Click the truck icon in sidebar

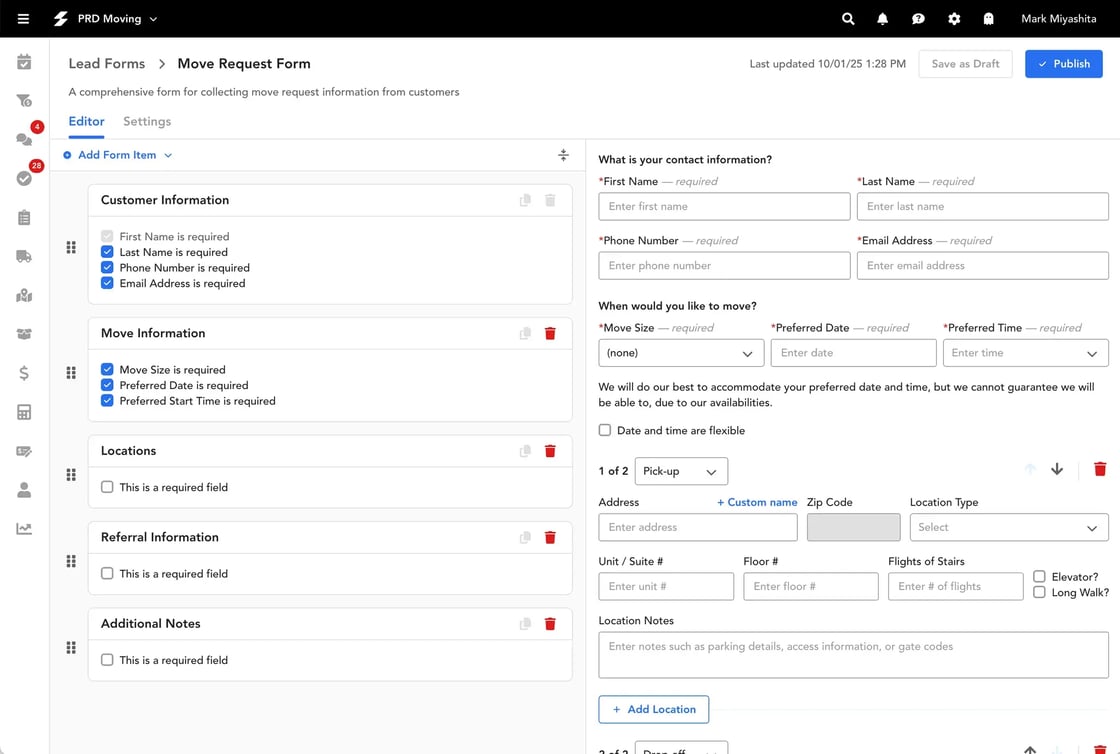pyautogui.click(x=24, y=256)
